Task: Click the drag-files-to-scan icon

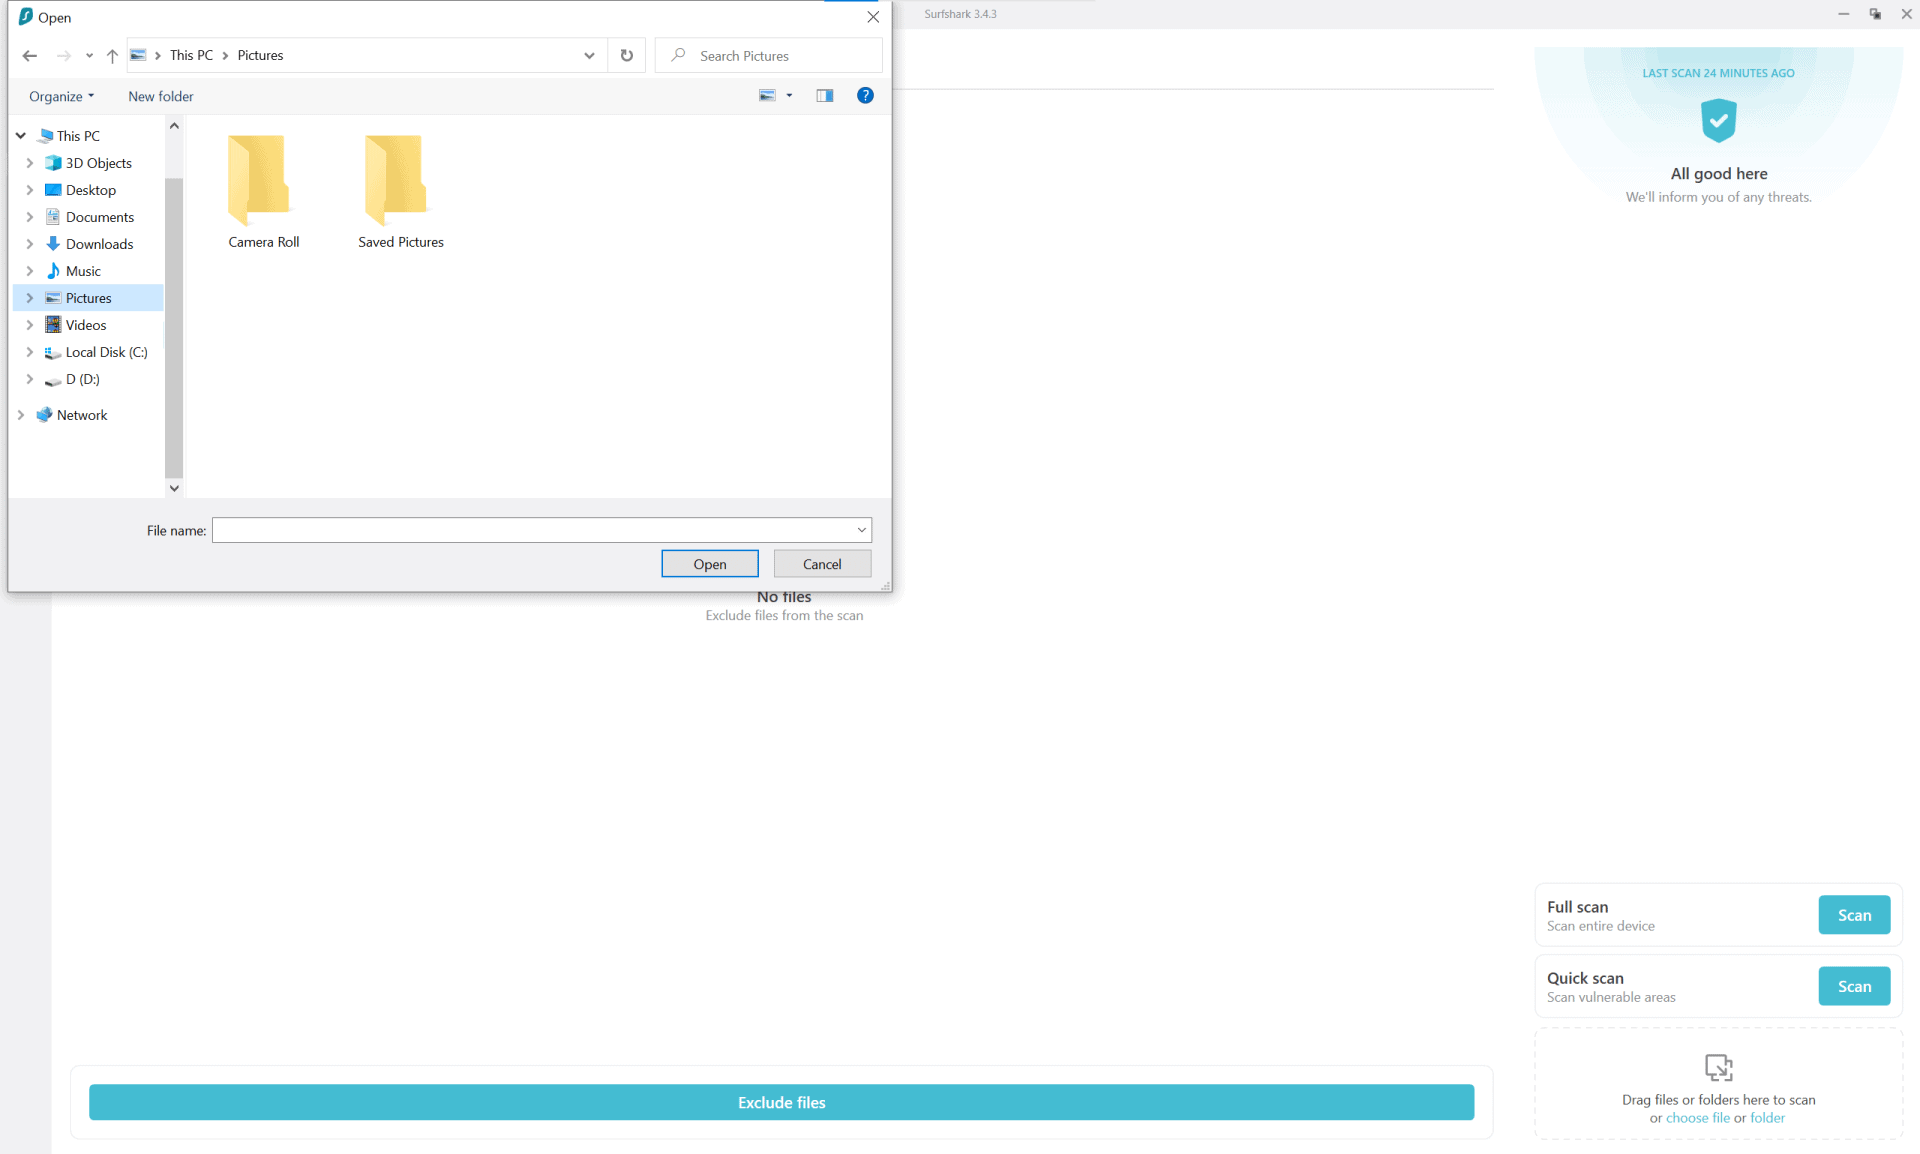Action: [x=1718, y=1067]
